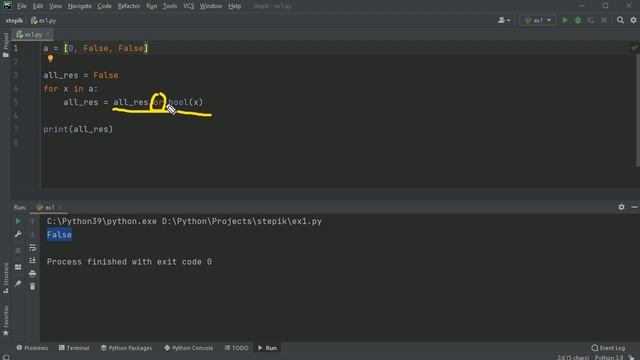Click the intention lightbulb in editor
Viewport: 640px width, 360px height.
50,58
